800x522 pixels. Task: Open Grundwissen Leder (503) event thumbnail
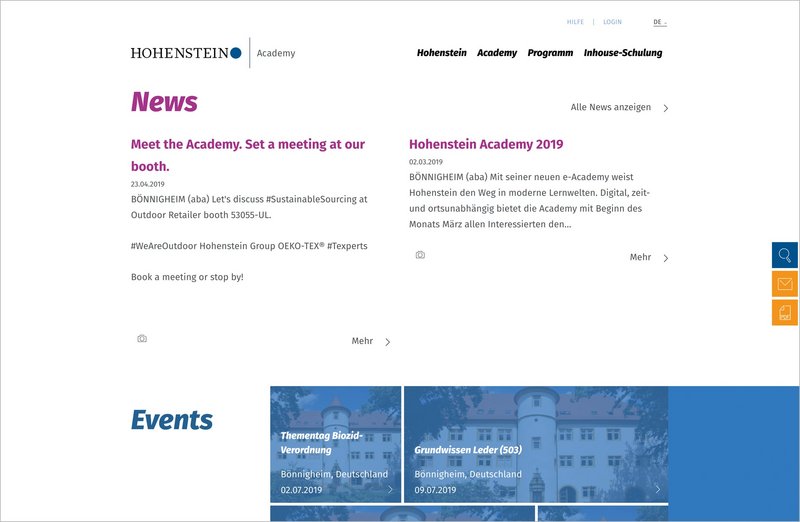[x=536, y=444]
